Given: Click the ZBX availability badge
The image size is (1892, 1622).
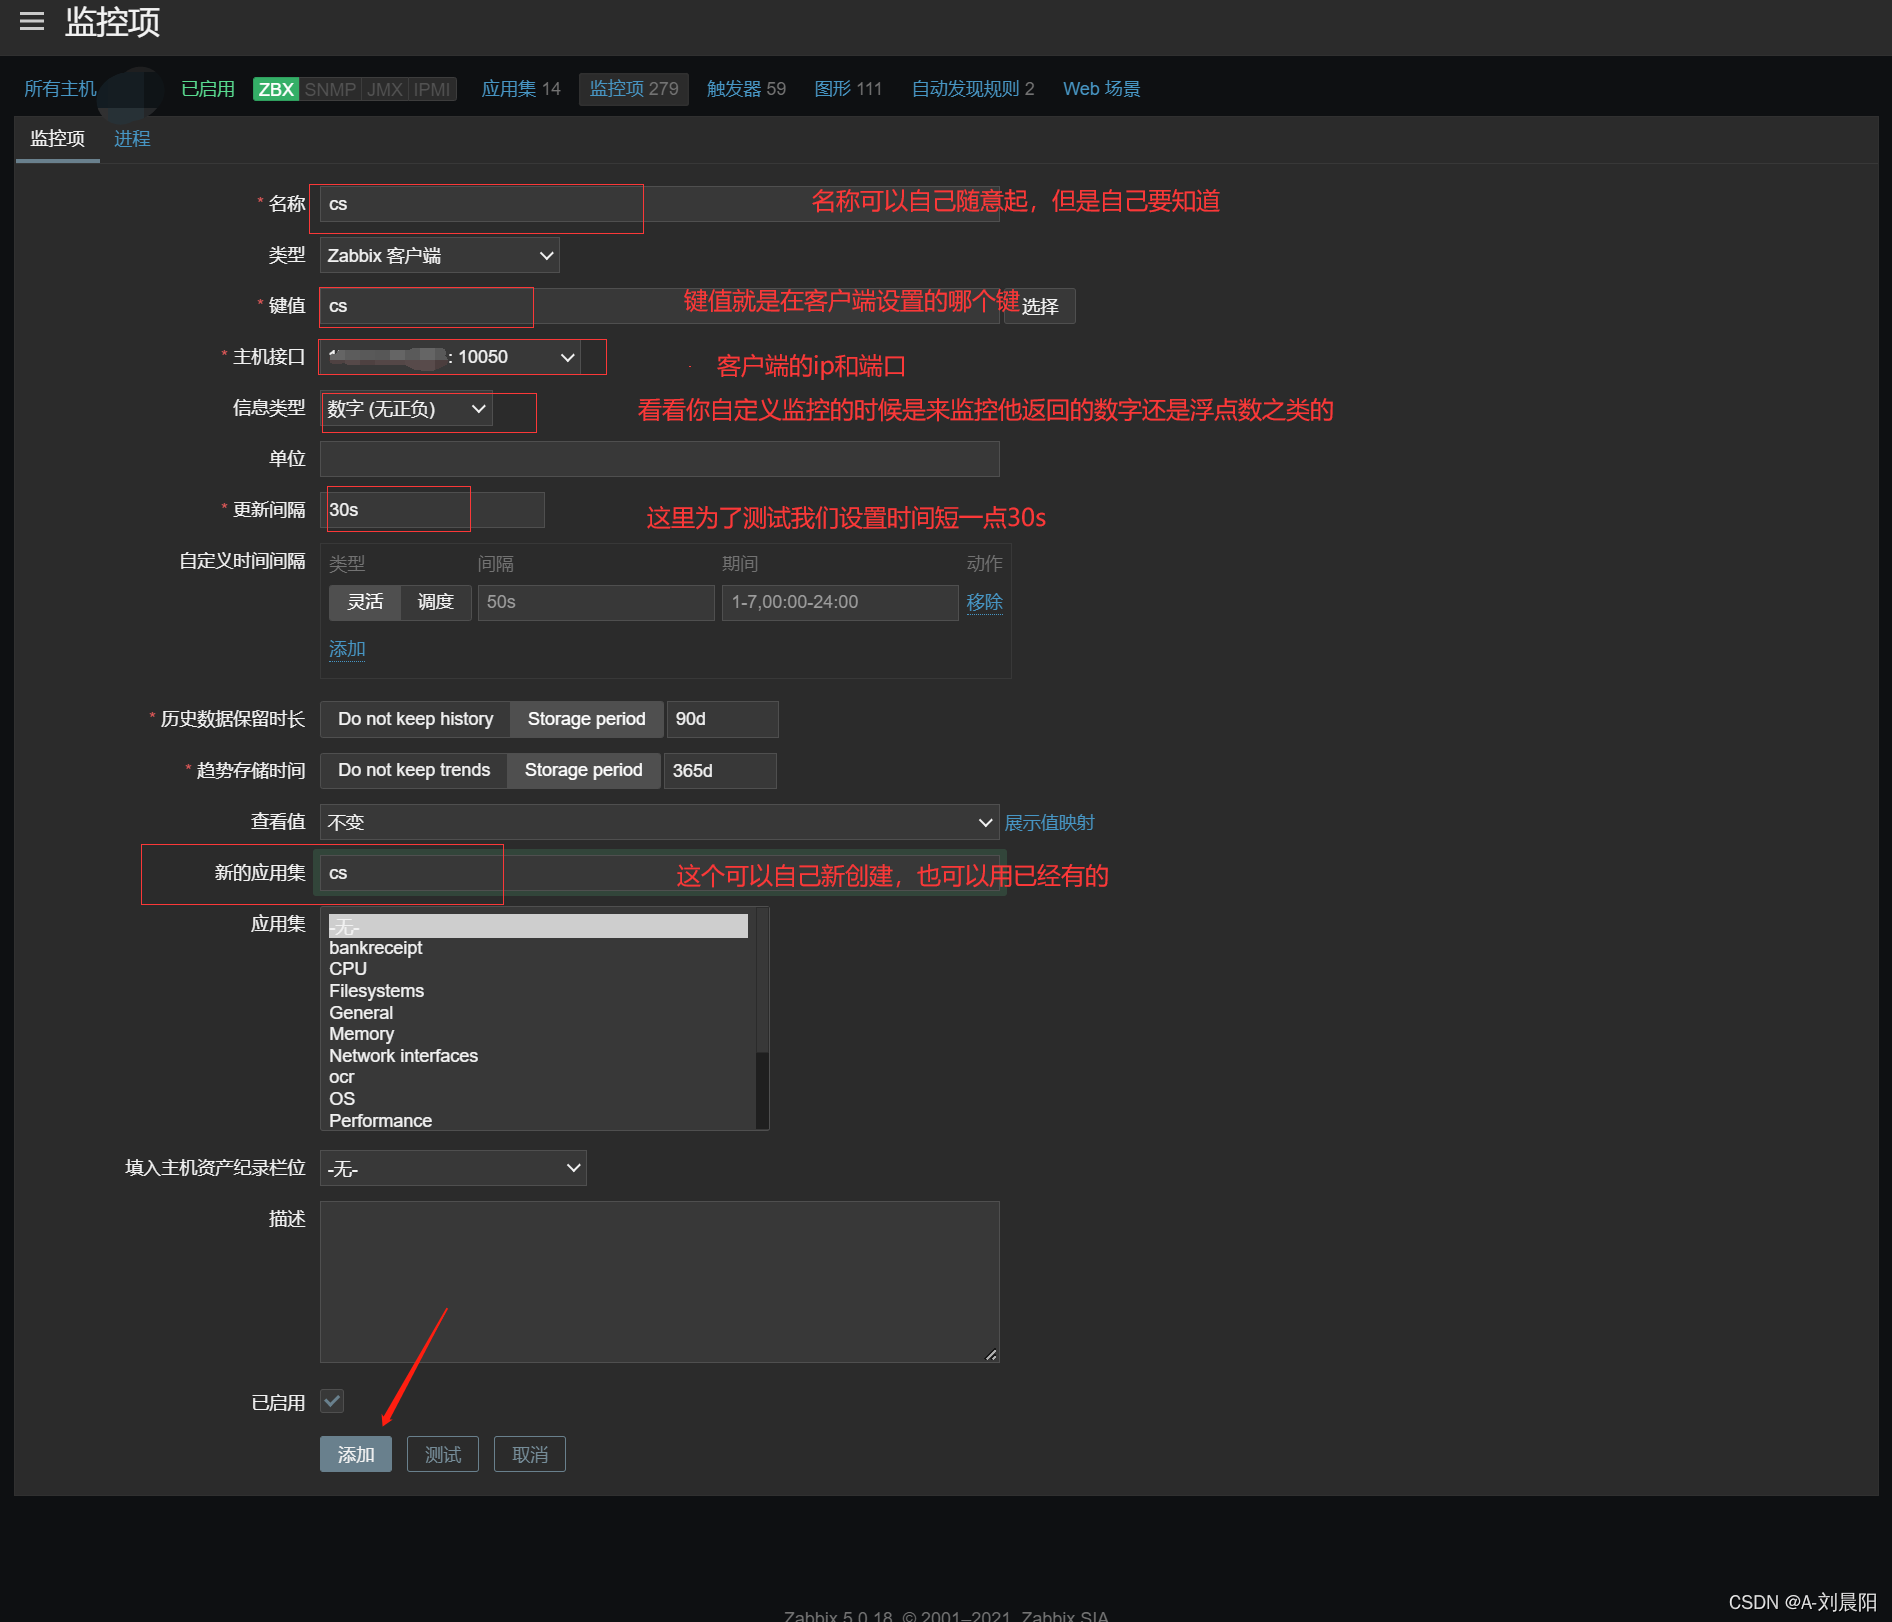Looking at the screenshot, I should coord(276,89).
